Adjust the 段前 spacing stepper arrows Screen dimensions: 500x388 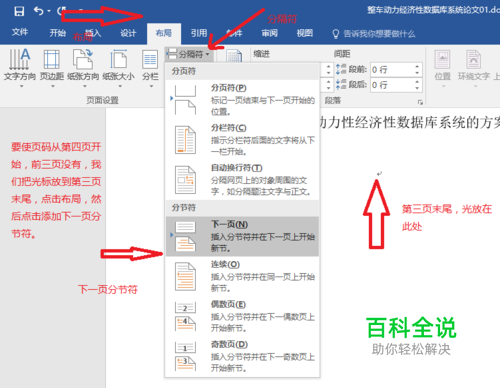pyautogui.click(x=417, y=70)
